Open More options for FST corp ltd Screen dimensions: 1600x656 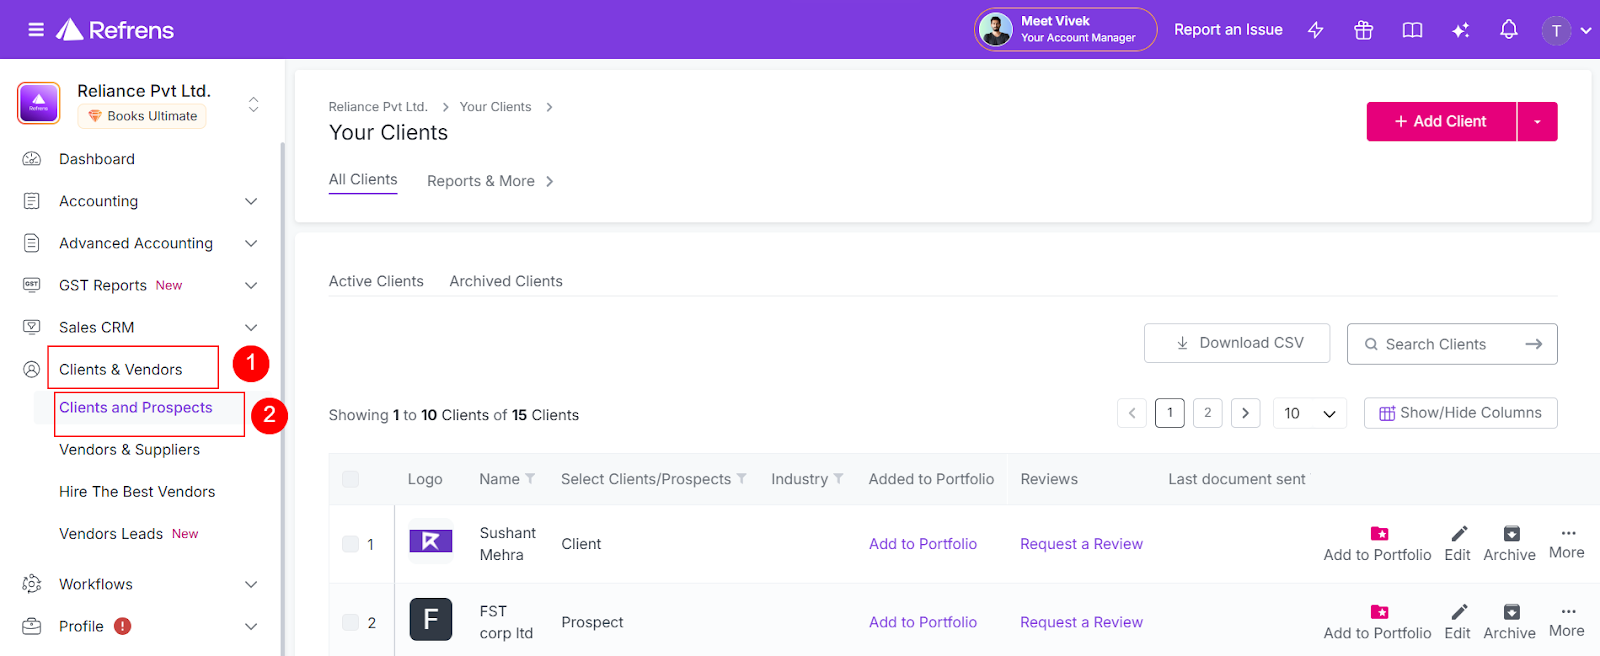pos(1567,621)
